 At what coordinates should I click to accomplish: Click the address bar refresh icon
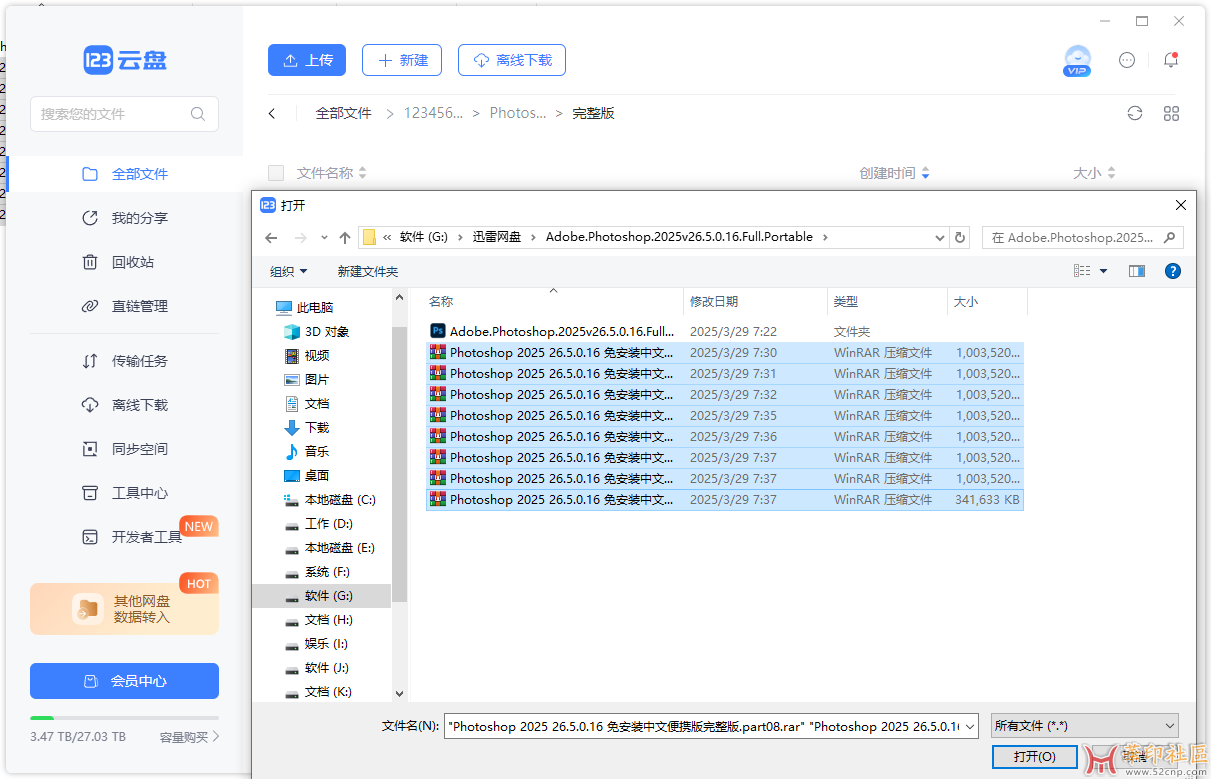click(960, 238)
